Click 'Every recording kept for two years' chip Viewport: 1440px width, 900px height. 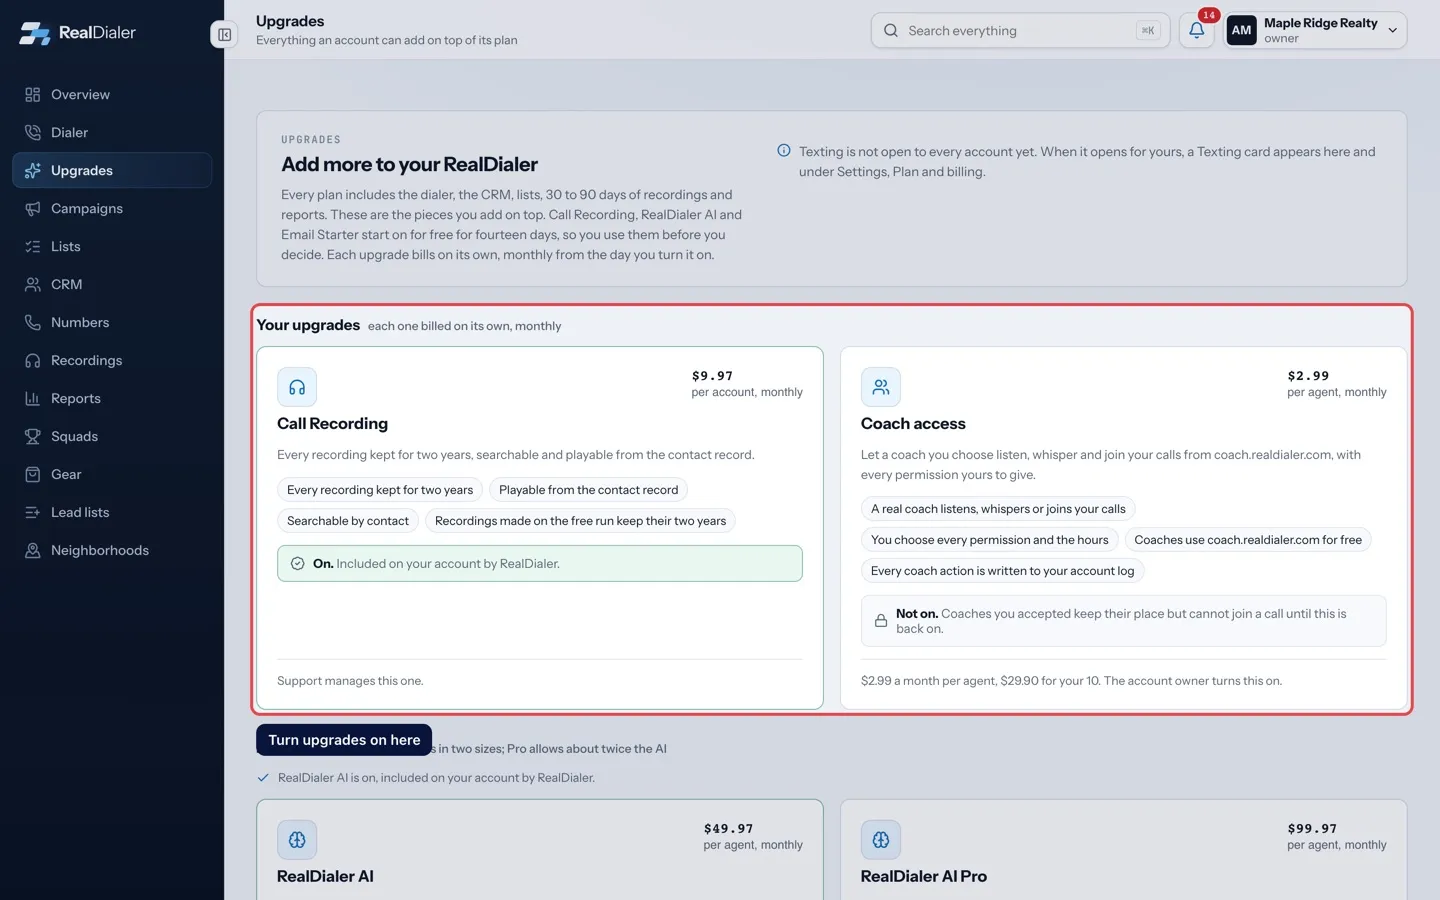pos(380,490)
